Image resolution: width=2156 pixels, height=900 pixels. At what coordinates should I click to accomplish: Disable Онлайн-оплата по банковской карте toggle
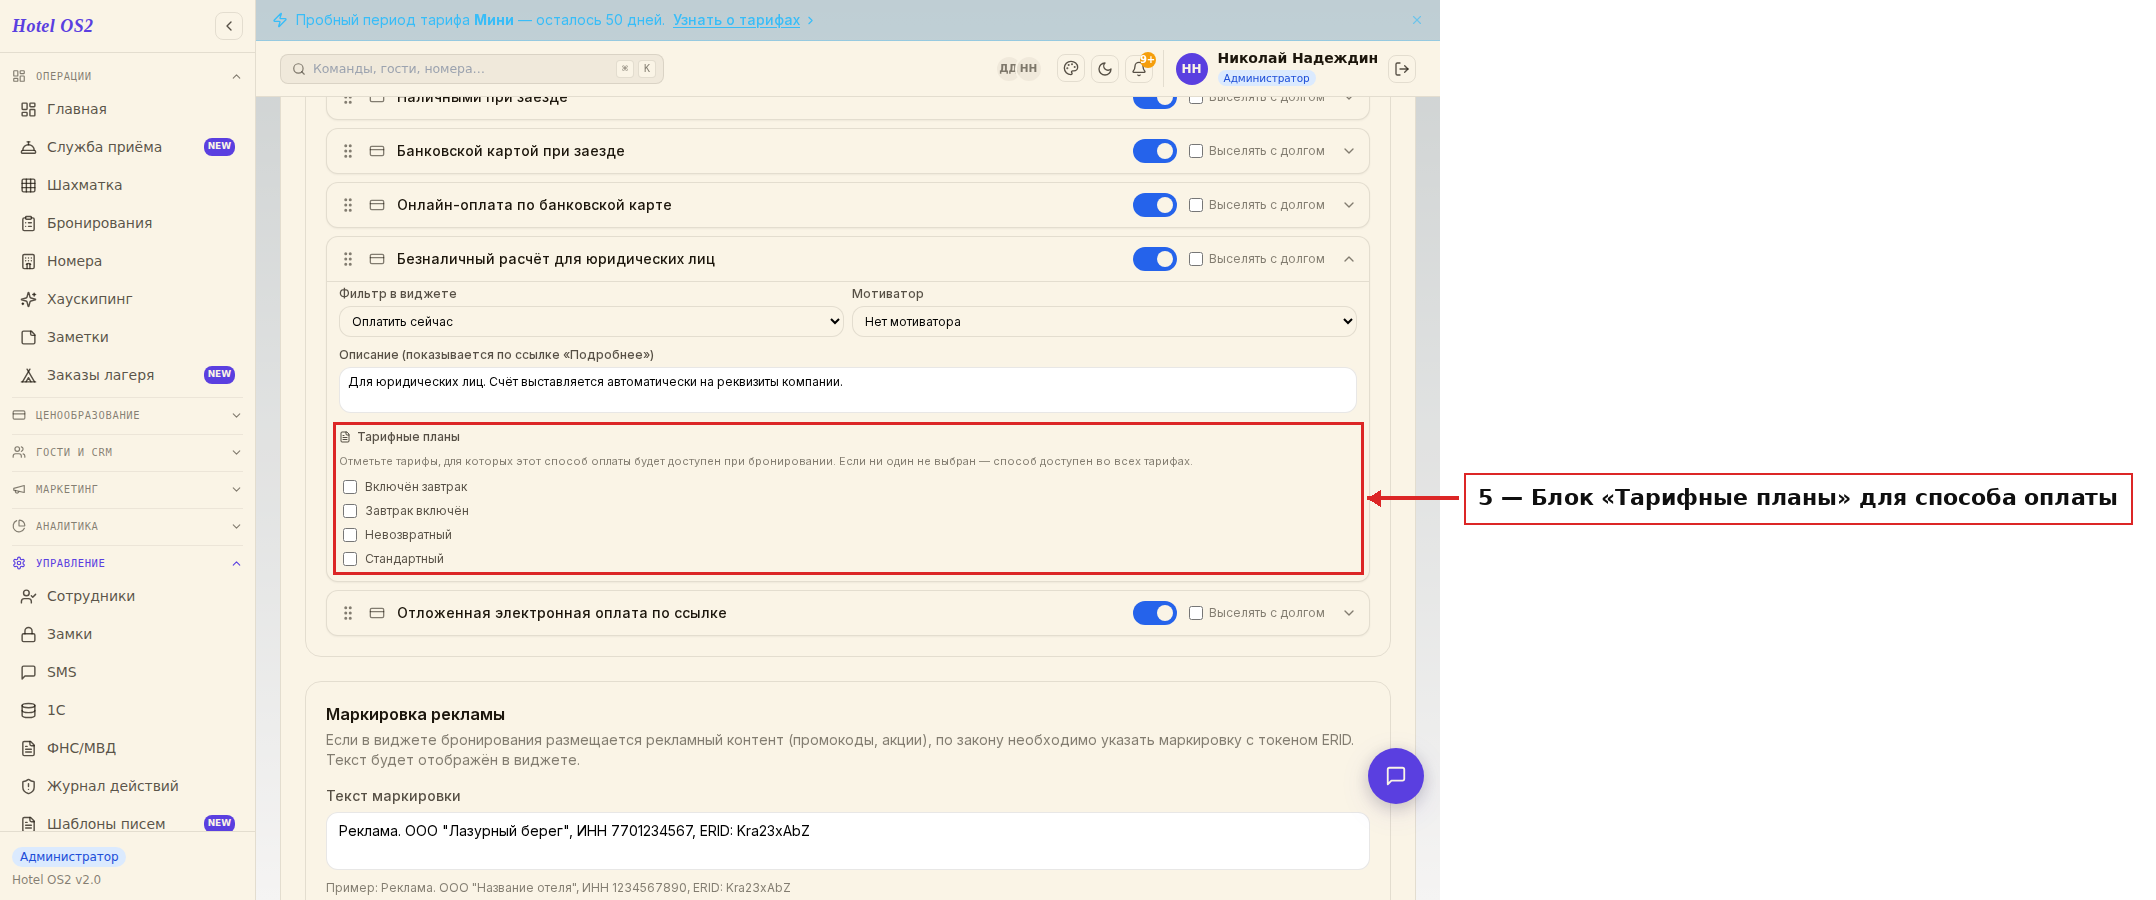[1155, 205]
